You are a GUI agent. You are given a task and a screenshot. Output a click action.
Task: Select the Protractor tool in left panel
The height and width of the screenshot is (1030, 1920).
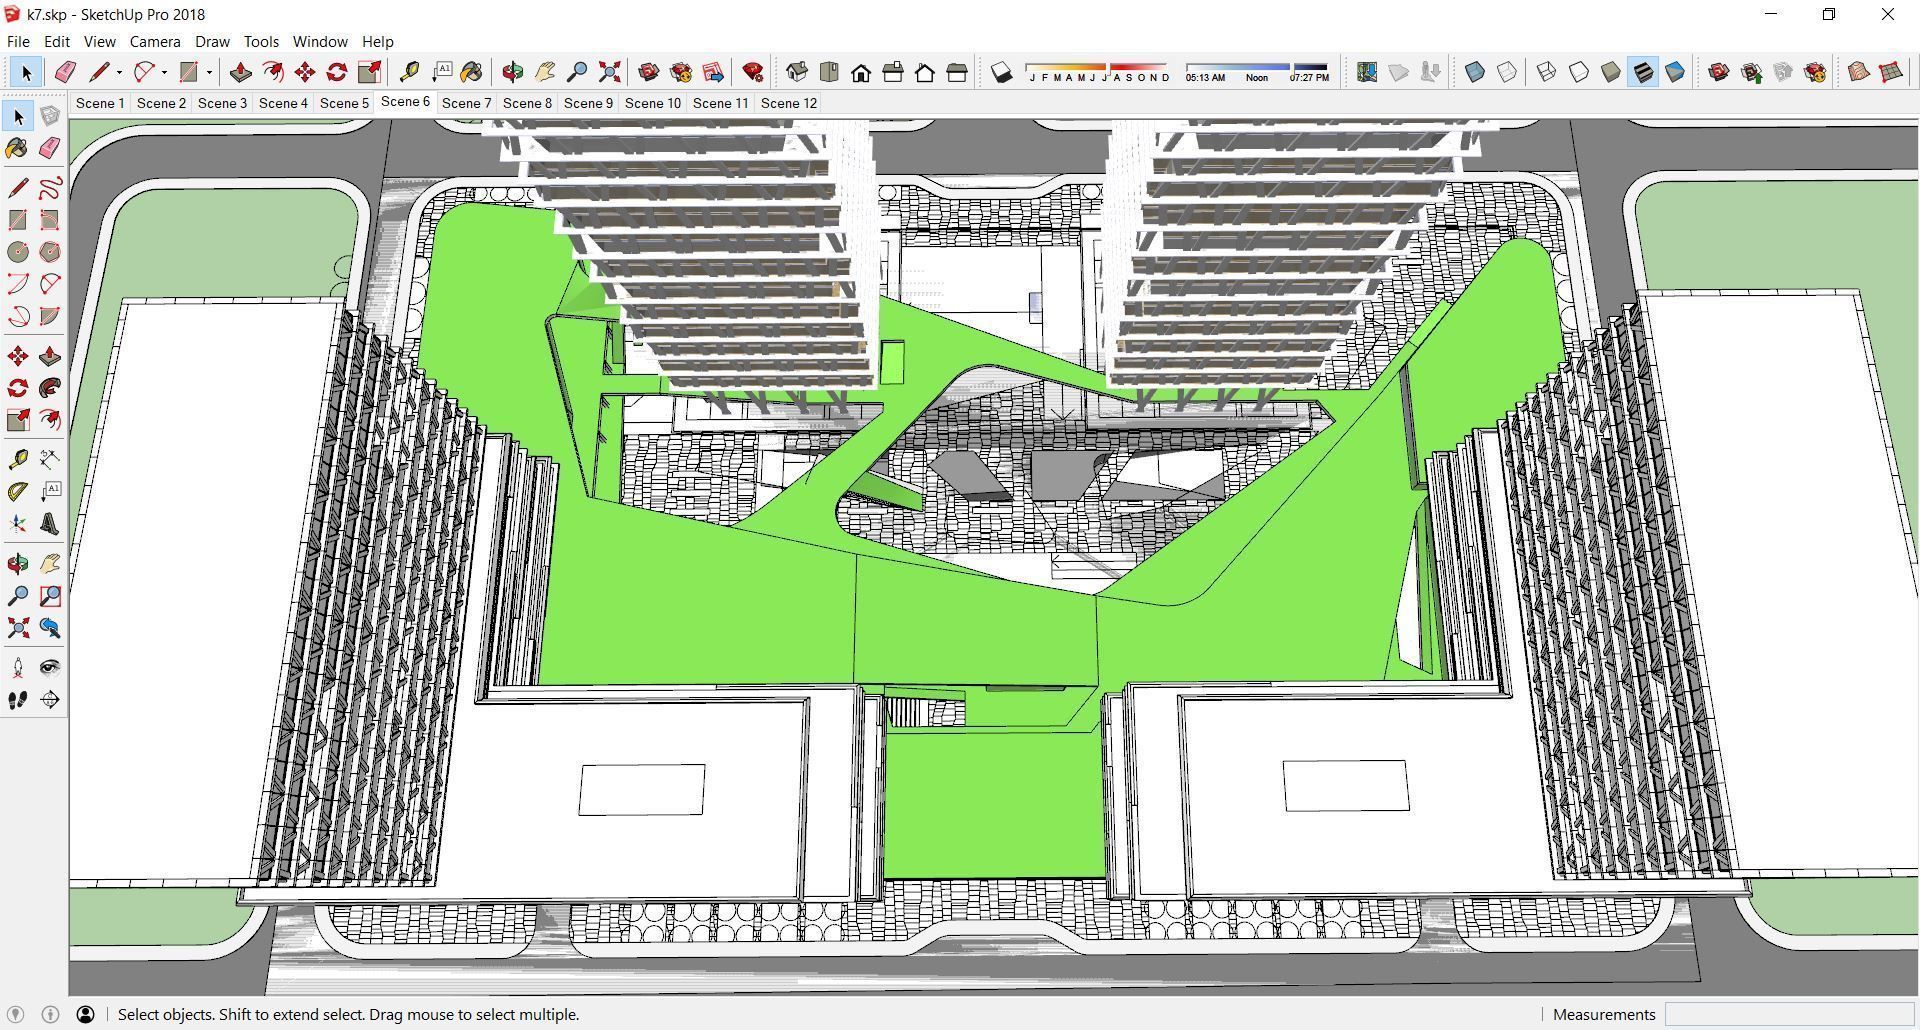pyautogui.click(x=18, y=492)
